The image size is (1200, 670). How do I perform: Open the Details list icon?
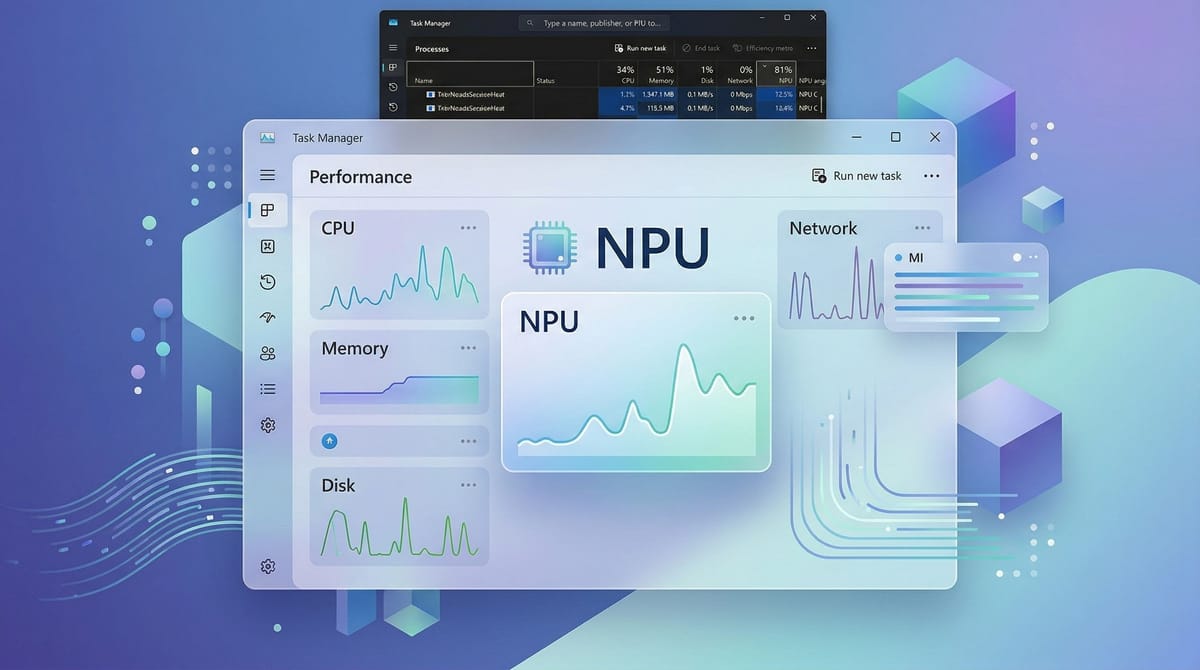267,388
